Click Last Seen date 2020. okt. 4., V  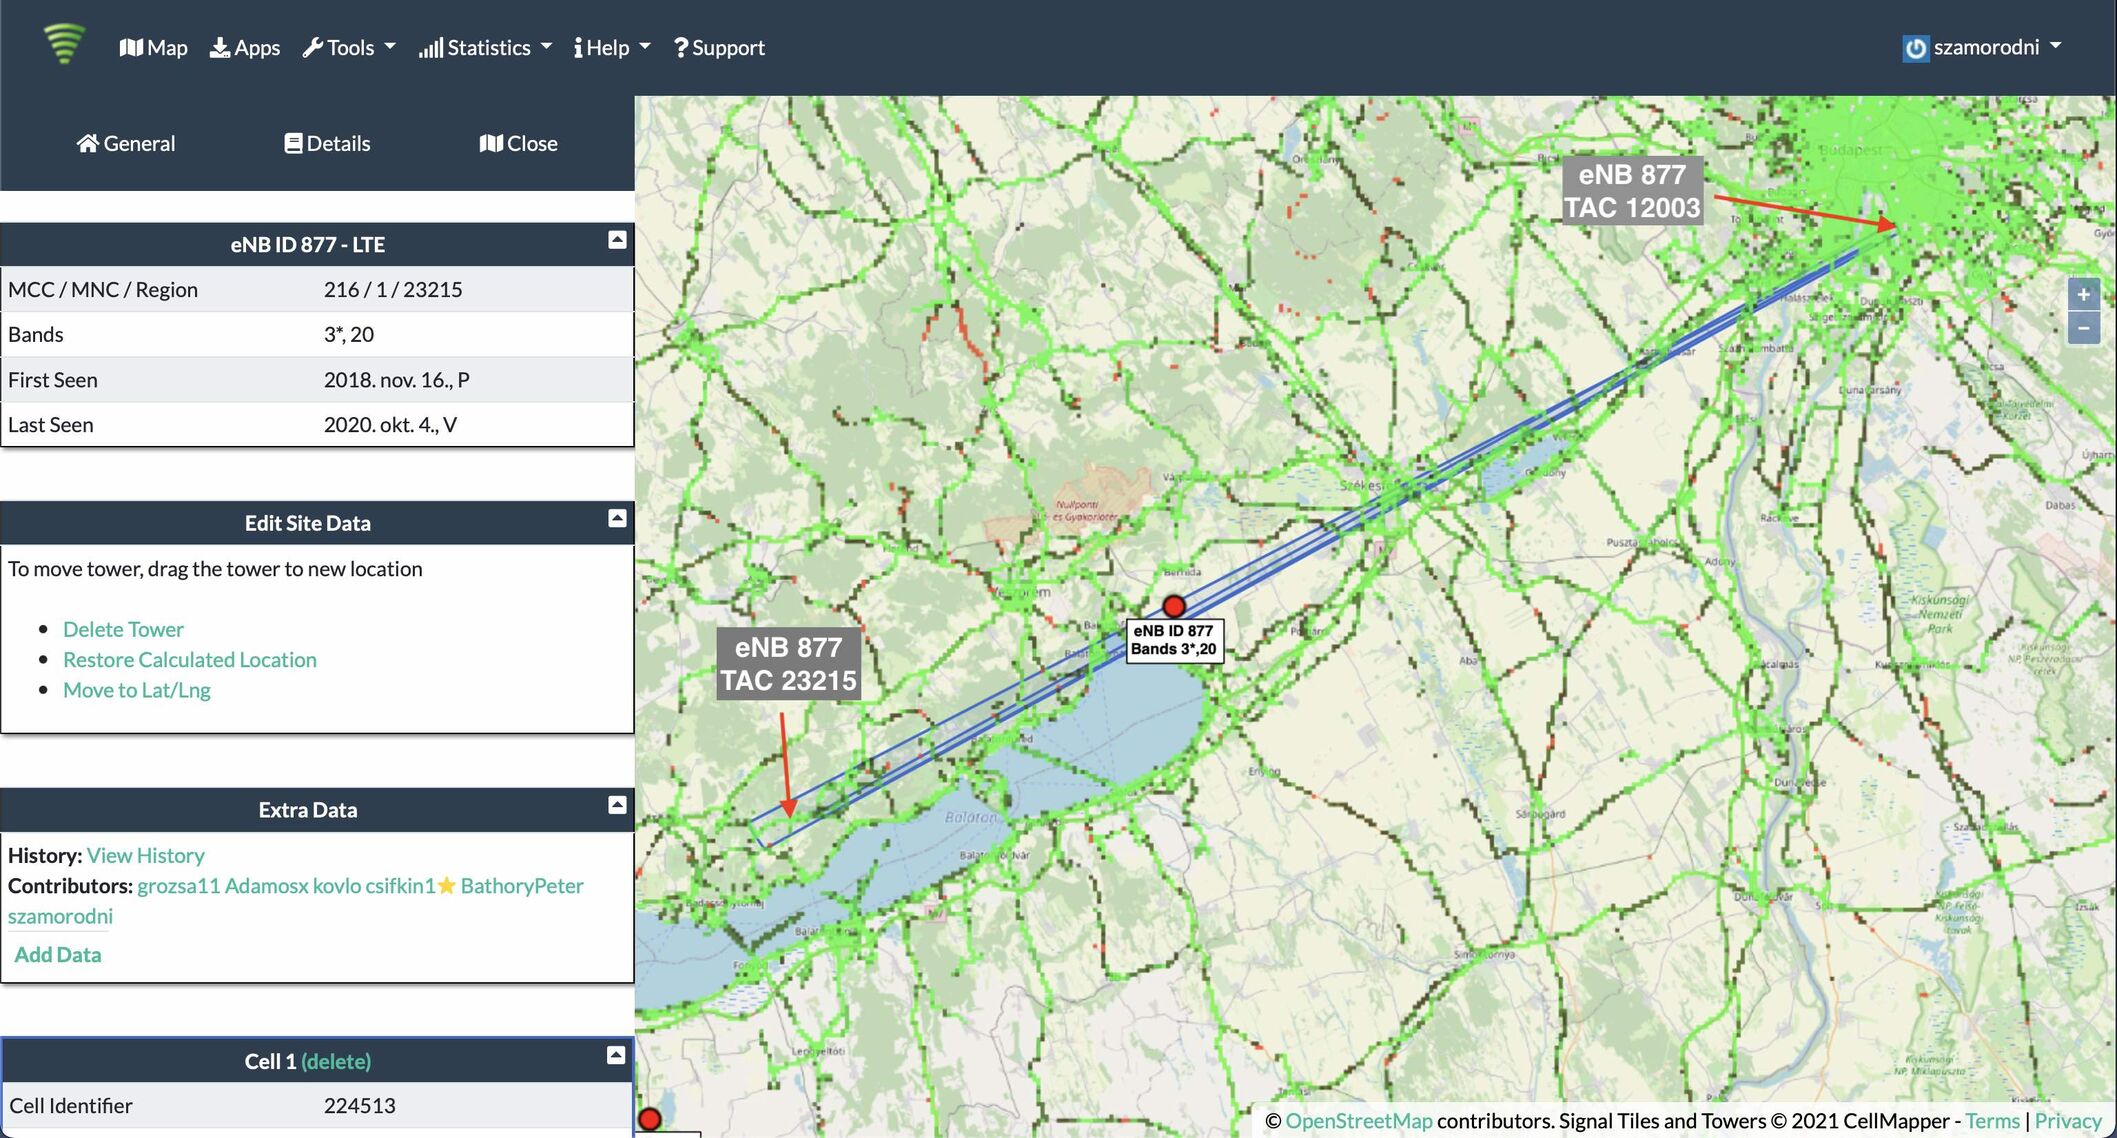[x=390, y=425]
